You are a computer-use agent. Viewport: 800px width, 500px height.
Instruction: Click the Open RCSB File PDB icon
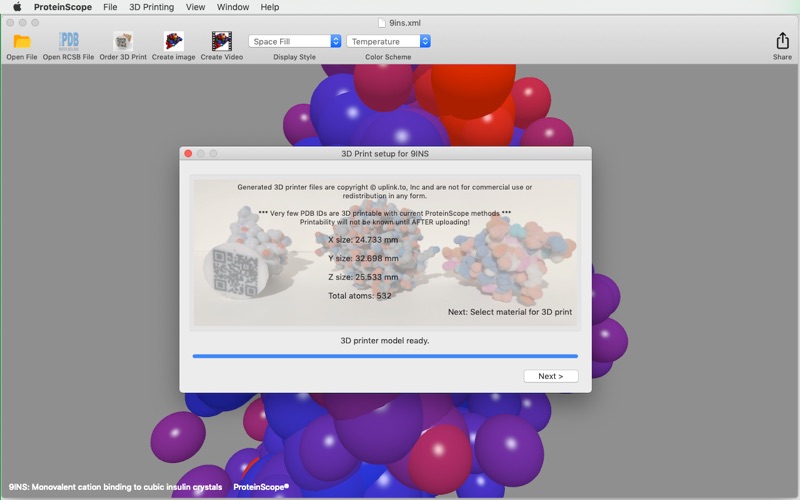[68, 41]
